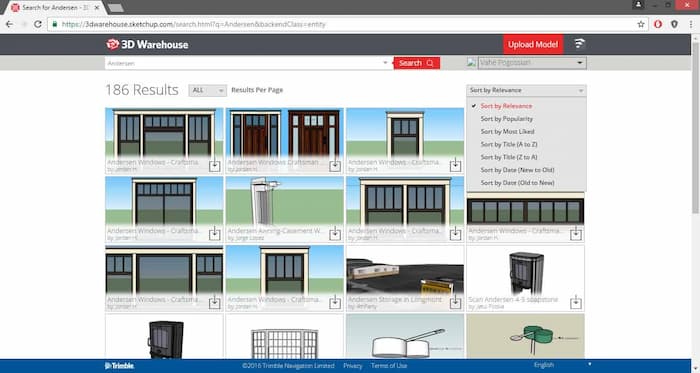Select Sort by Popularity option
Viewport: 700px width, 373px height.
(506, 119)
